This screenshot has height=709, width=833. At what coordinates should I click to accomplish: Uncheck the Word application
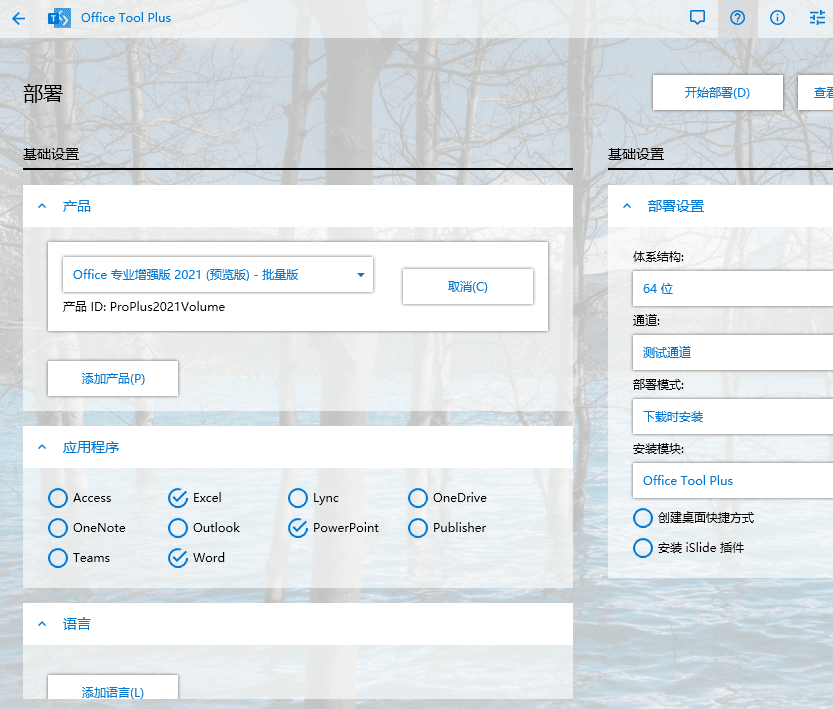(178, 558)
